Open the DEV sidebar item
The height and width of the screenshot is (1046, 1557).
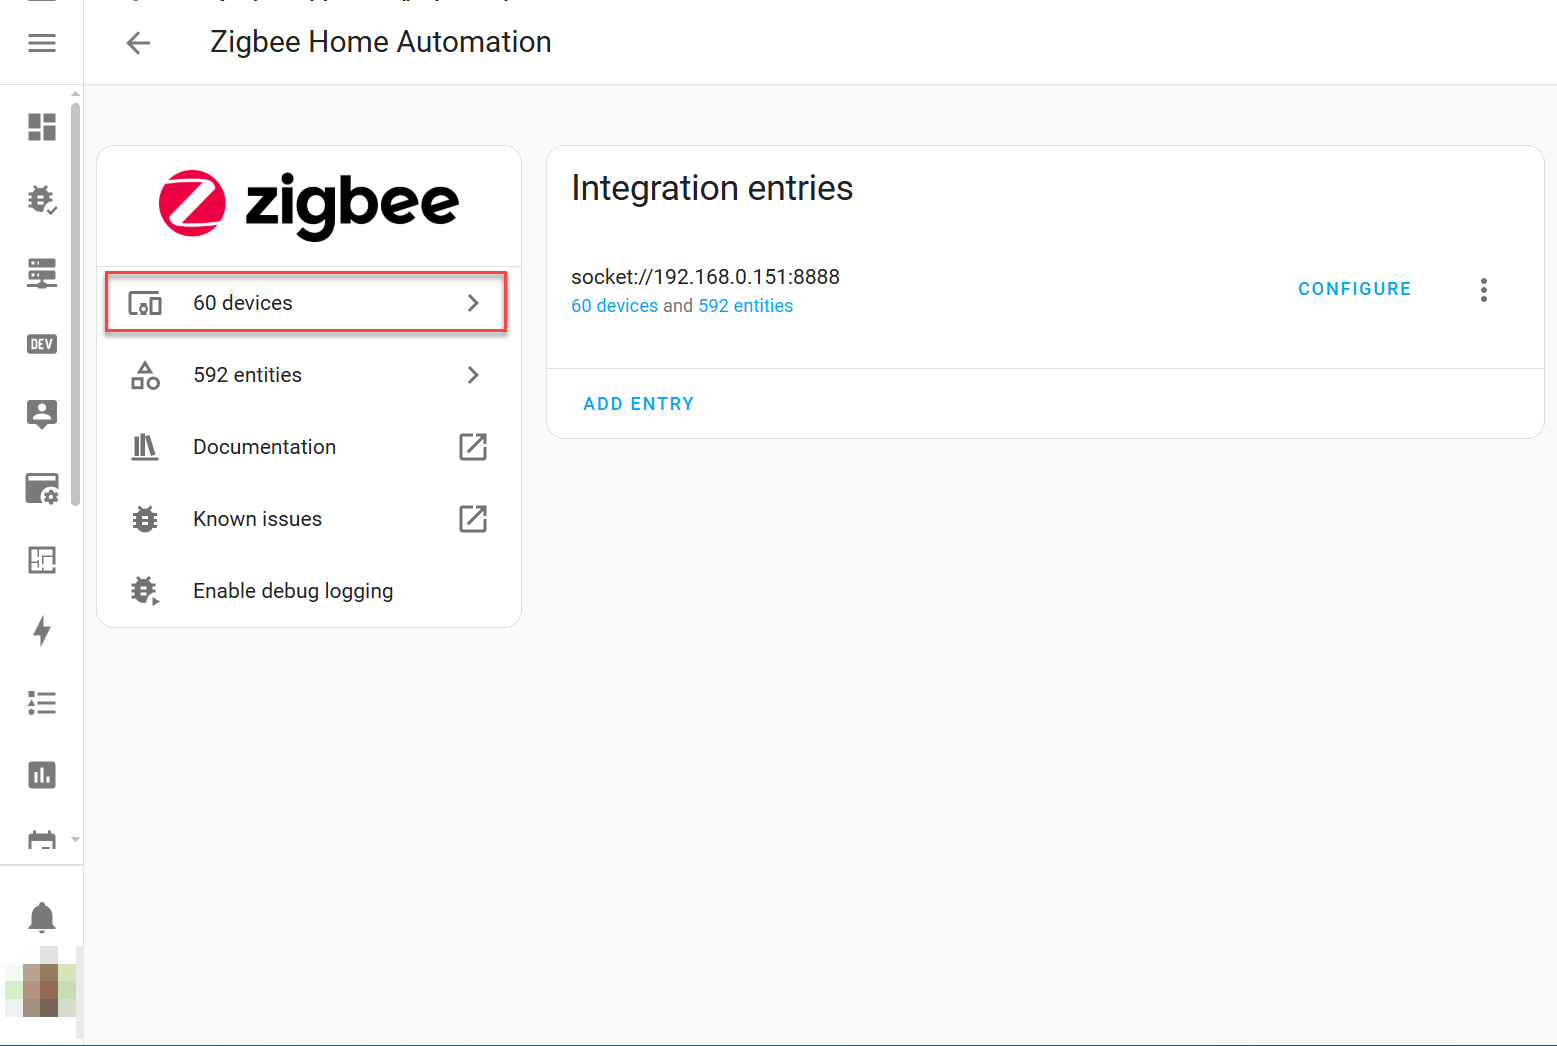point(42,344)
